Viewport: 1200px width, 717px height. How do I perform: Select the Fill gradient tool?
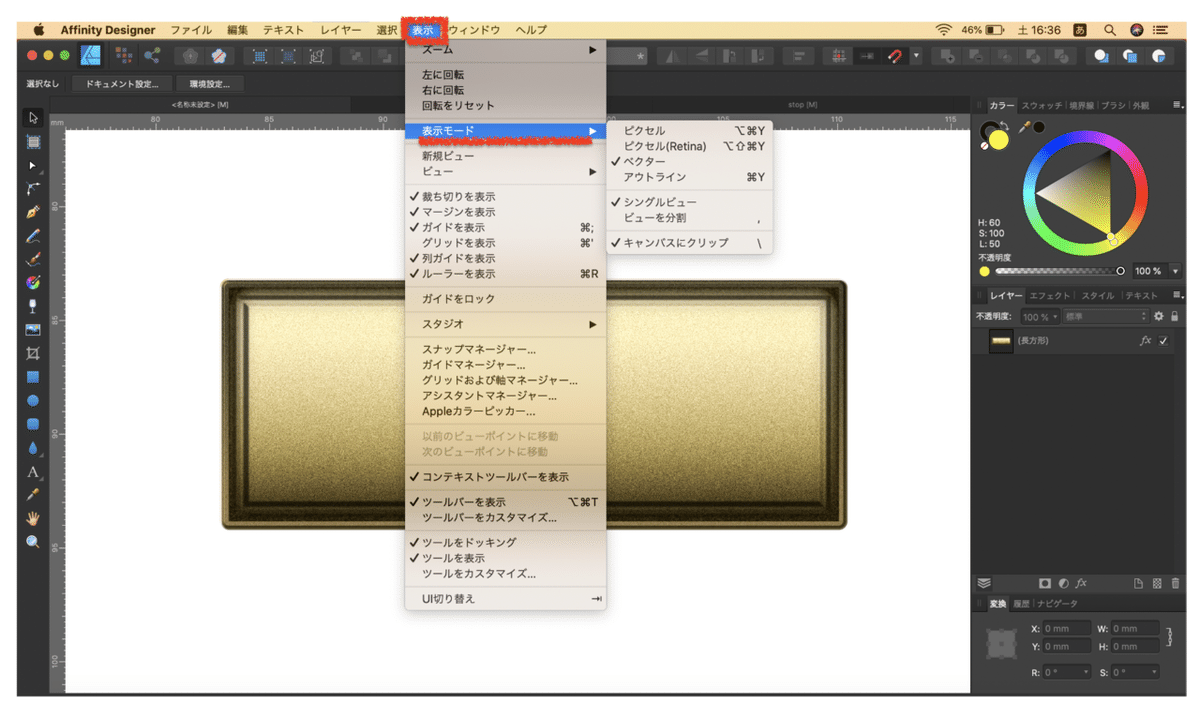coord(33,283)
